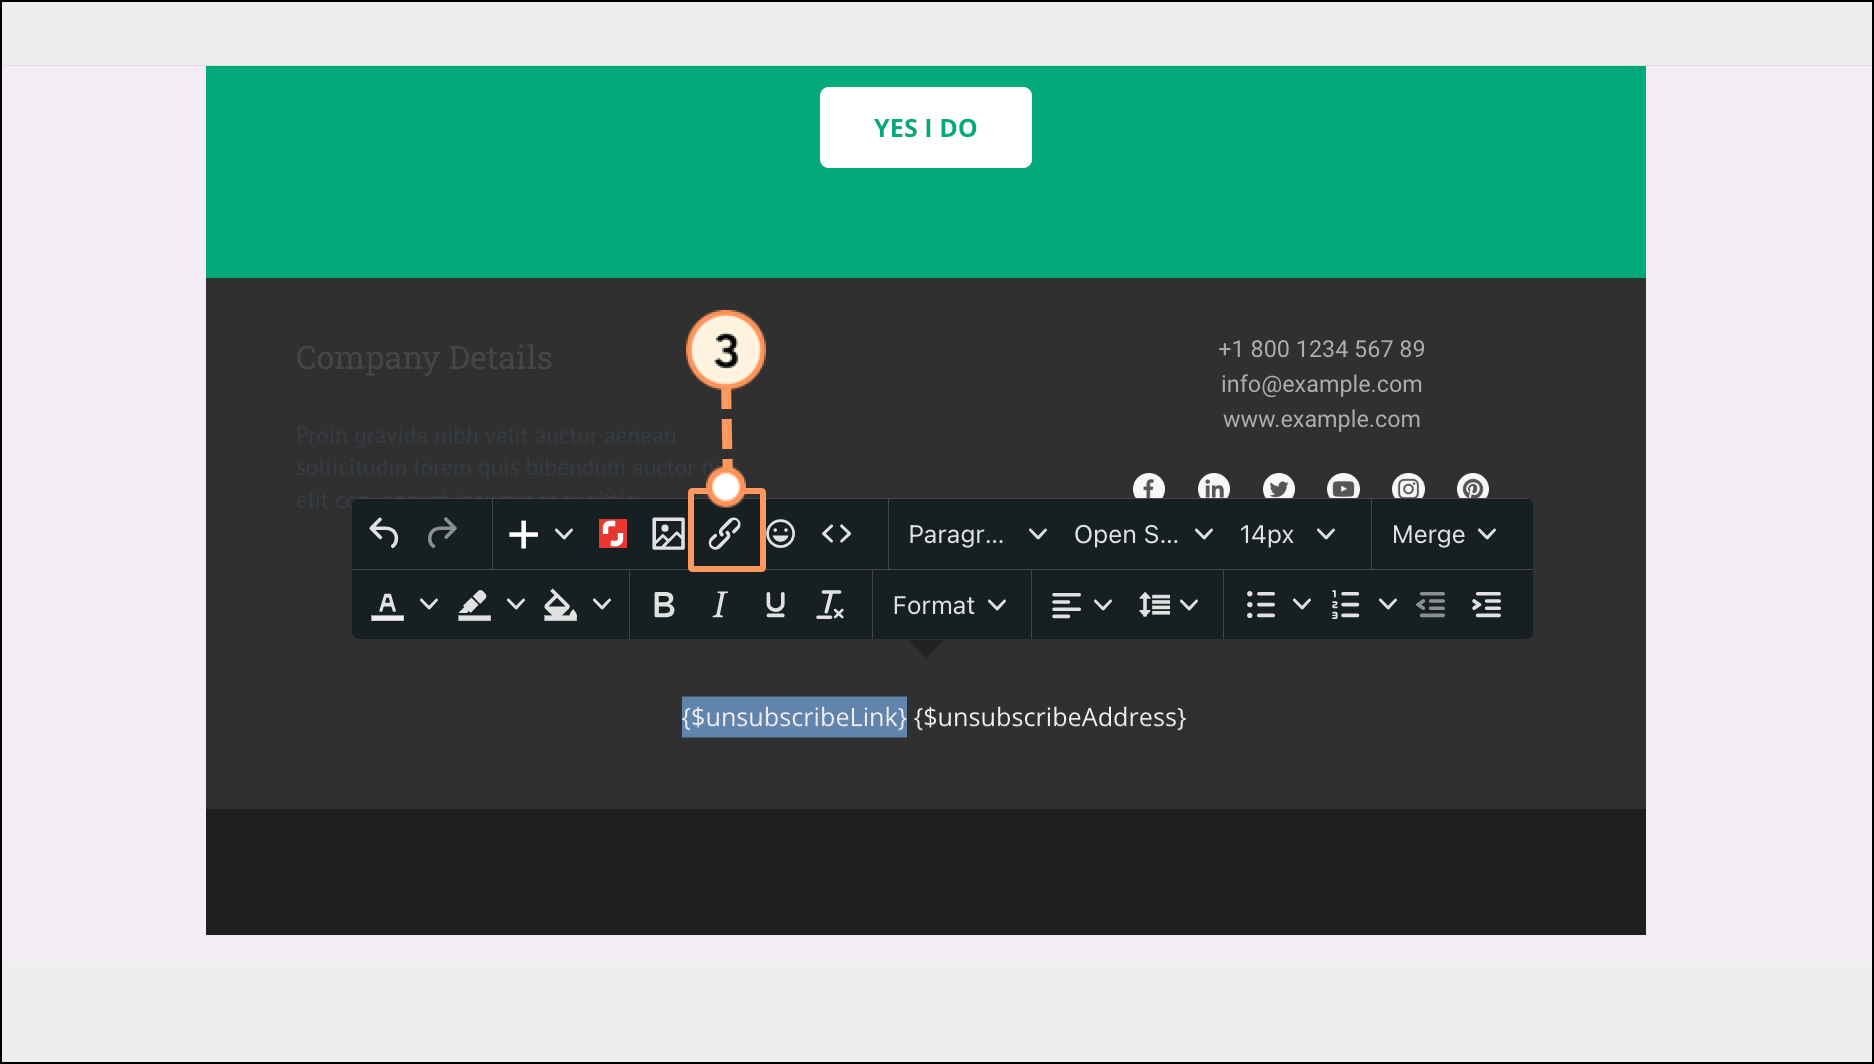Viewport: 1874px width, 1064px height.
Task: Open the source code view icon
Action: (837, 534)
